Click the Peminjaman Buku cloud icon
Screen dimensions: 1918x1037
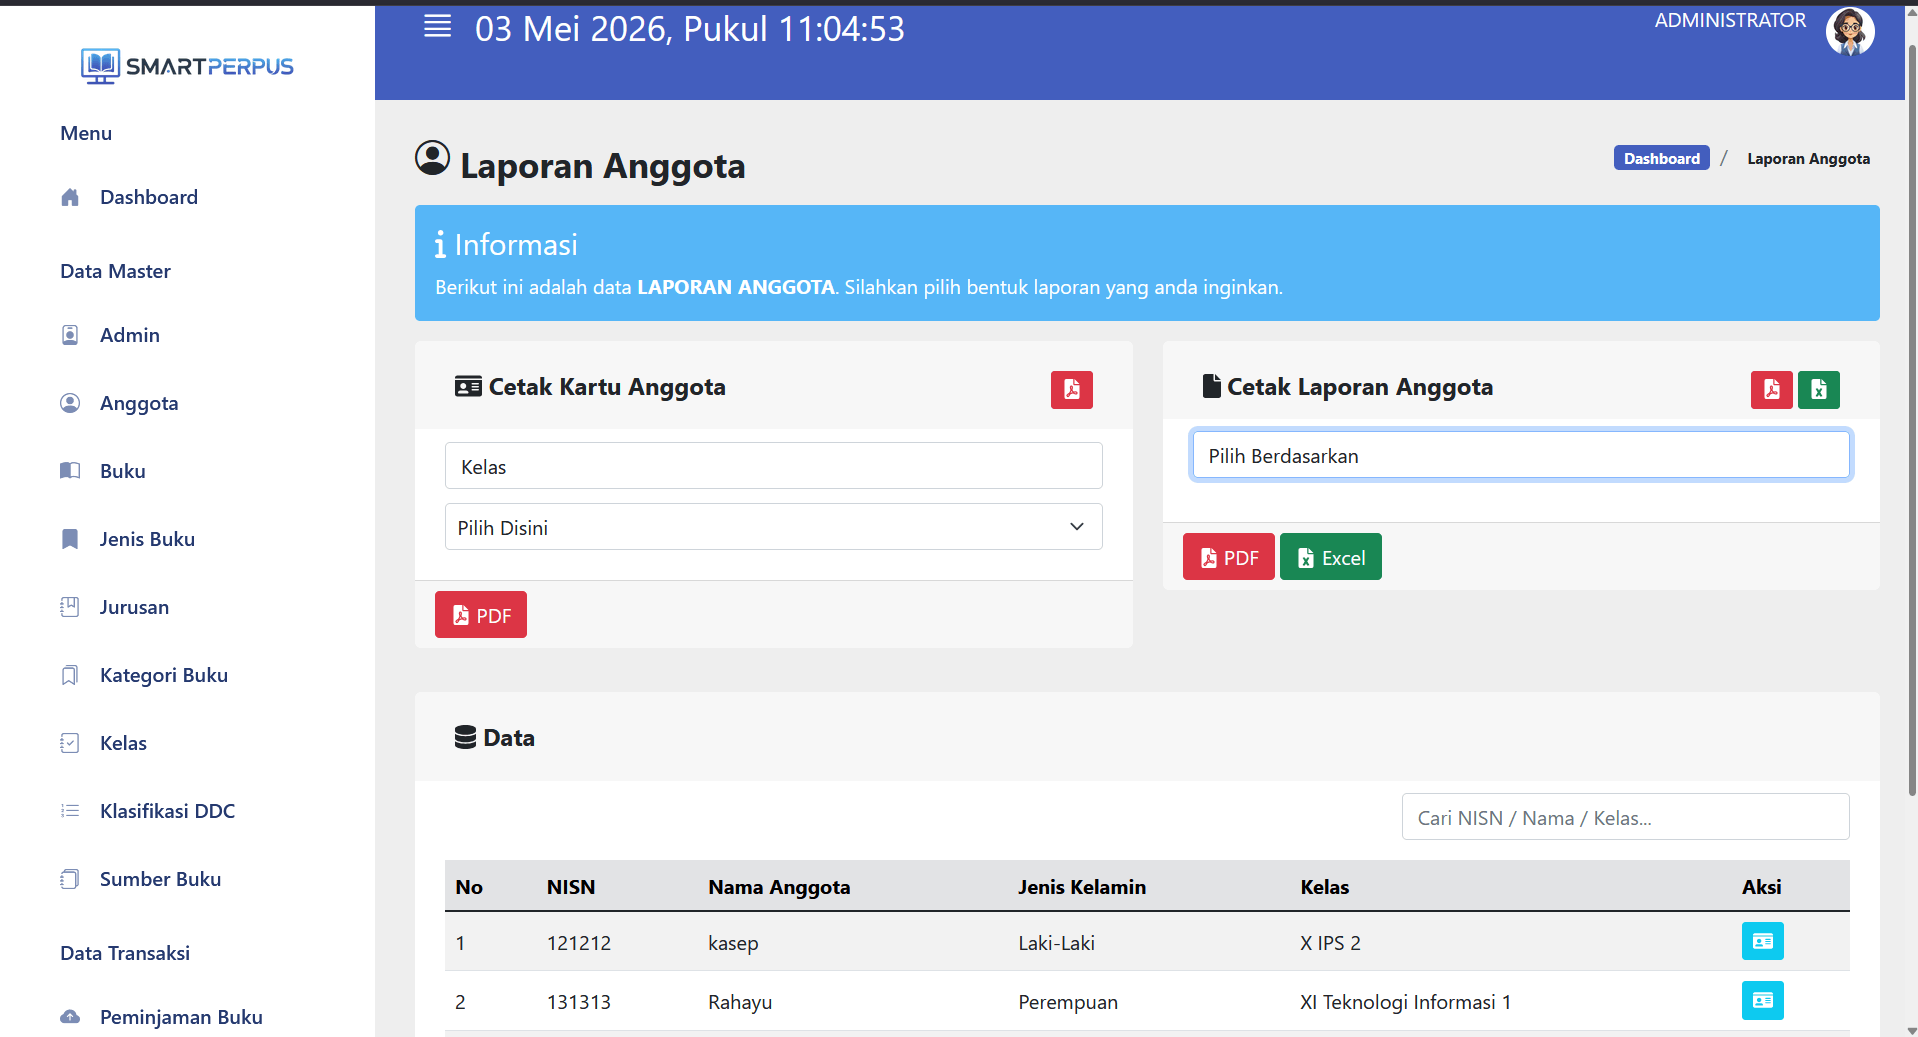70,1017
